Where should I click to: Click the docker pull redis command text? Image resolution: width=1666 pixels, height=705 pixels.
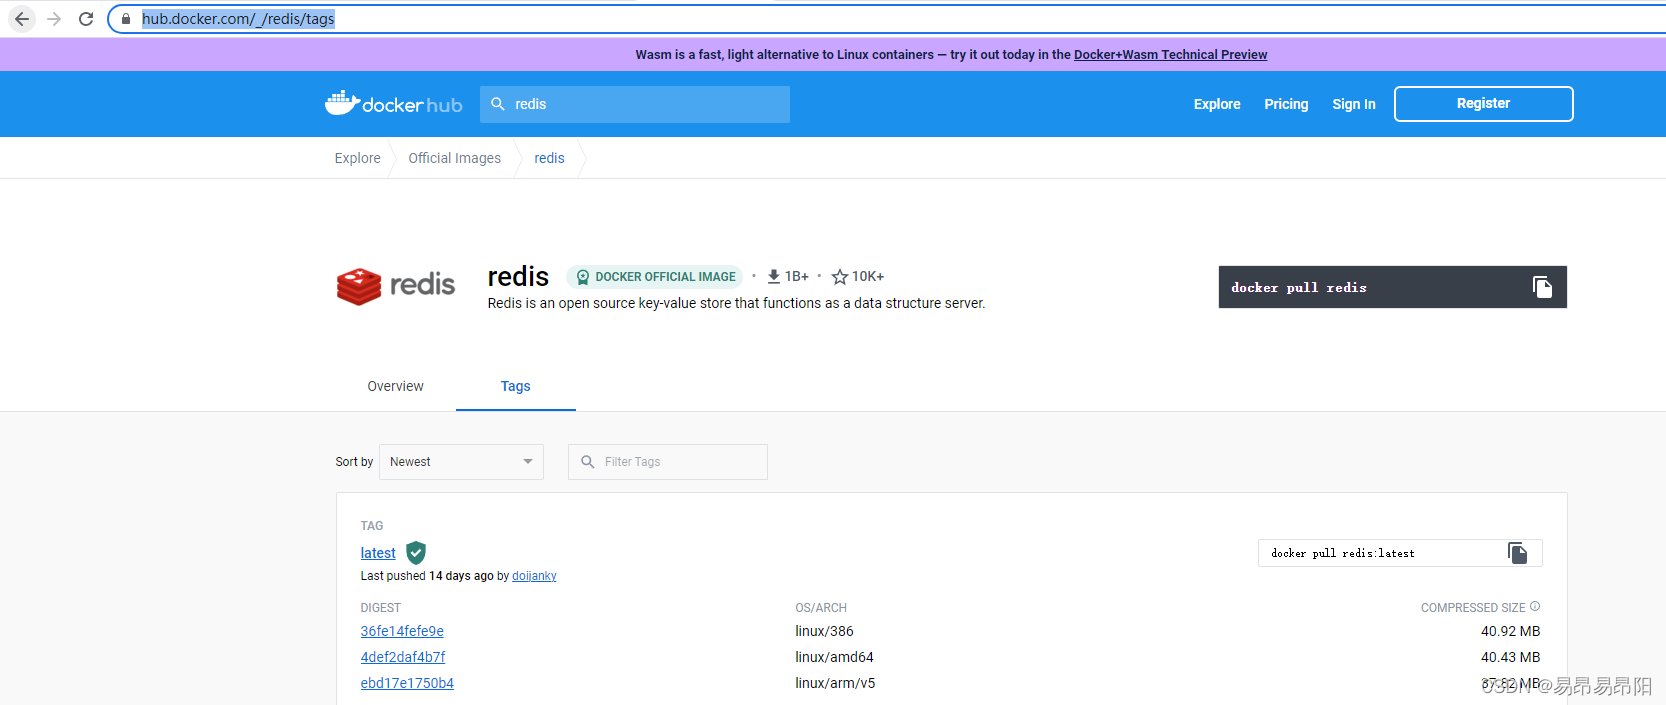(x=1299, y=288)
